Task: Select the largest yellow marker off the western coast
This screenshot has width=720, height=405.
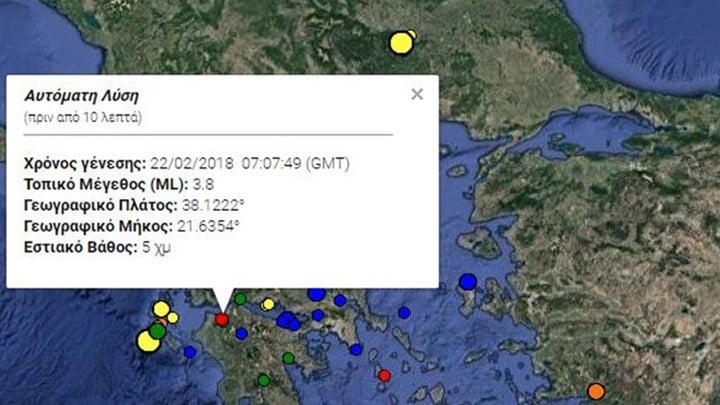Action: pyautogui.click(x=148, y=342)
